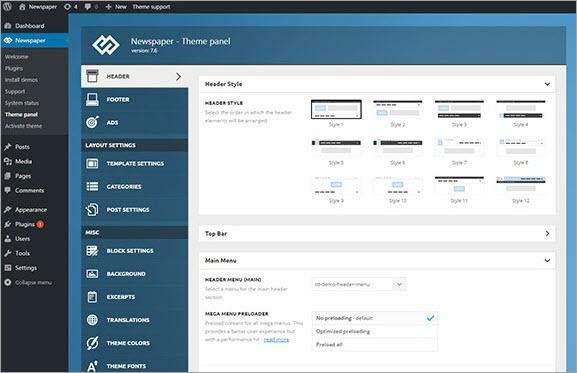Open Theme support in admin bar
Screen dimensions: 577x373
point(151,7)
